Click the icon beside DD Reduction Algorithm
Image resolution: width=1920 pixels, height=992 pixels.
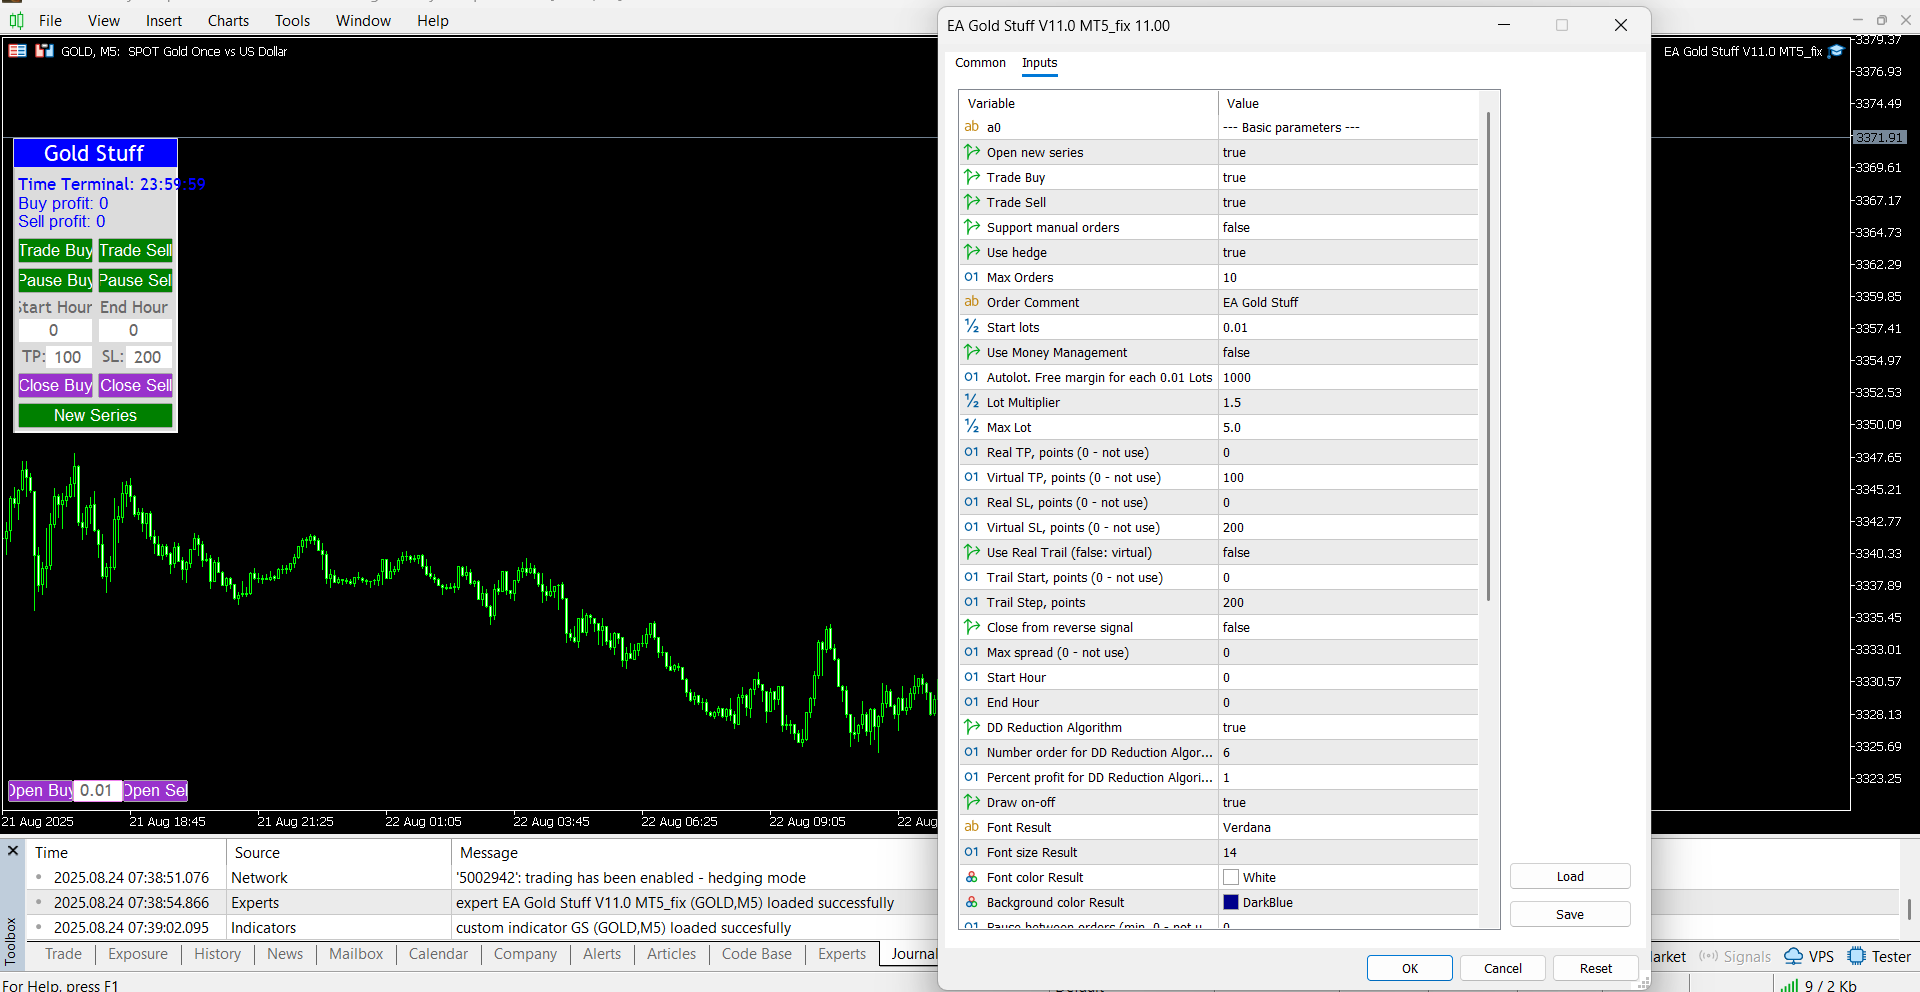point(971,727)
